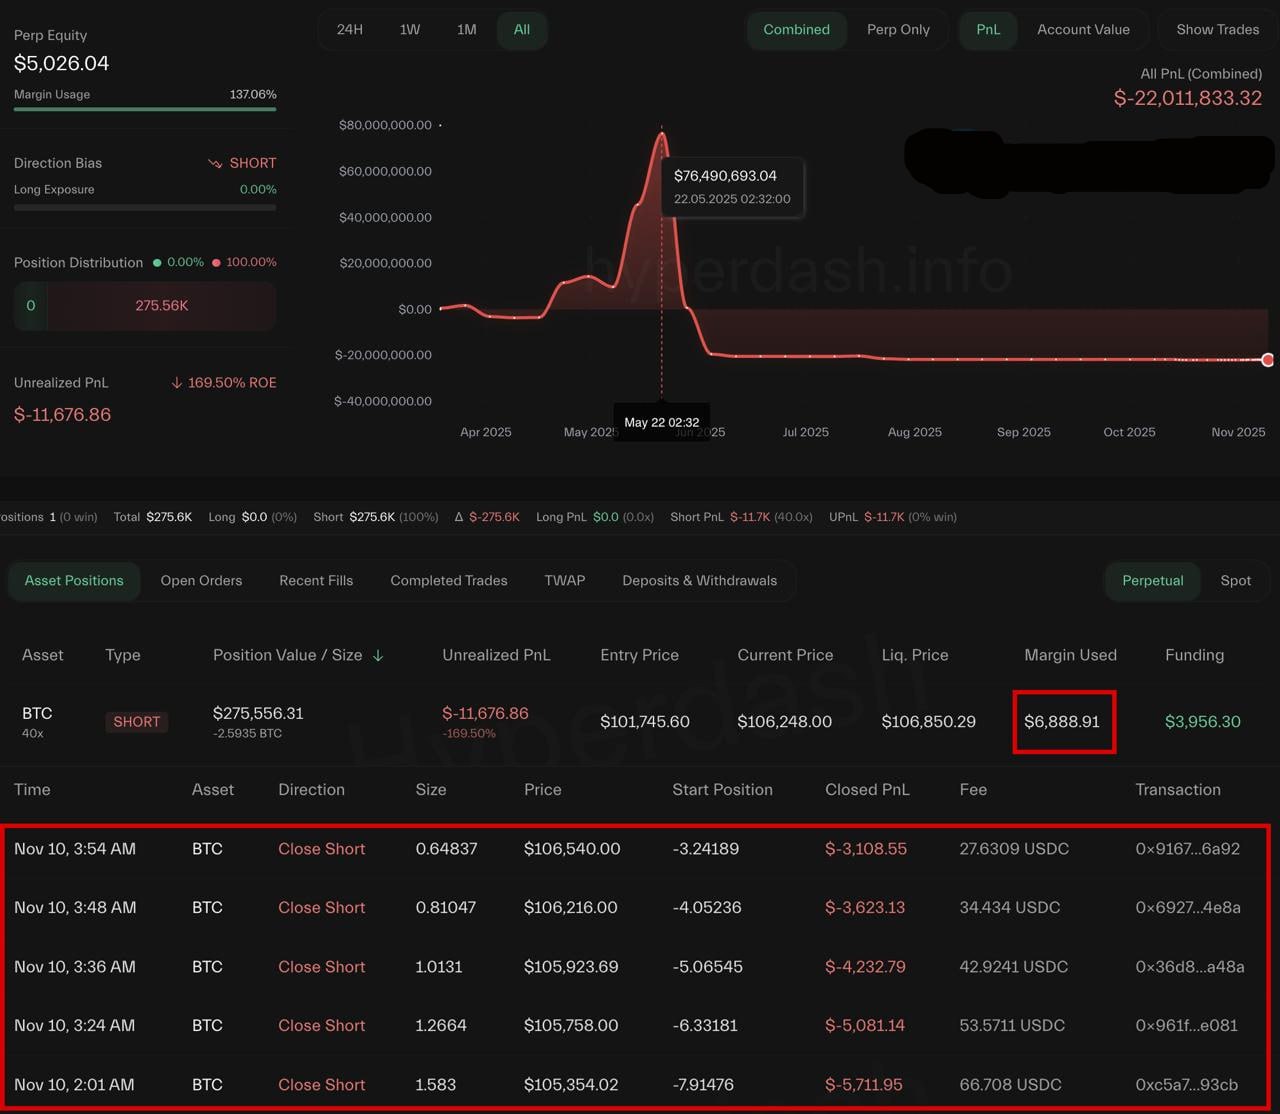Click the downtrend icon next to SHORT bias
Image resolution: width=1280 pixels, height=1114 pixels.
coord(215,163)
